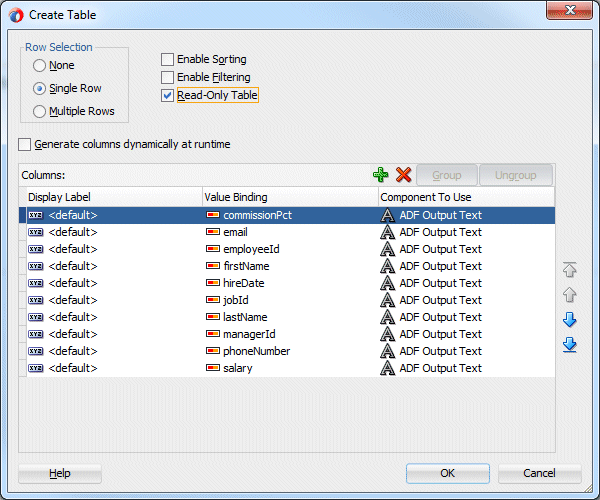
Task: Click the <default> label in firstName row
Action: click(x=73, y=265)
